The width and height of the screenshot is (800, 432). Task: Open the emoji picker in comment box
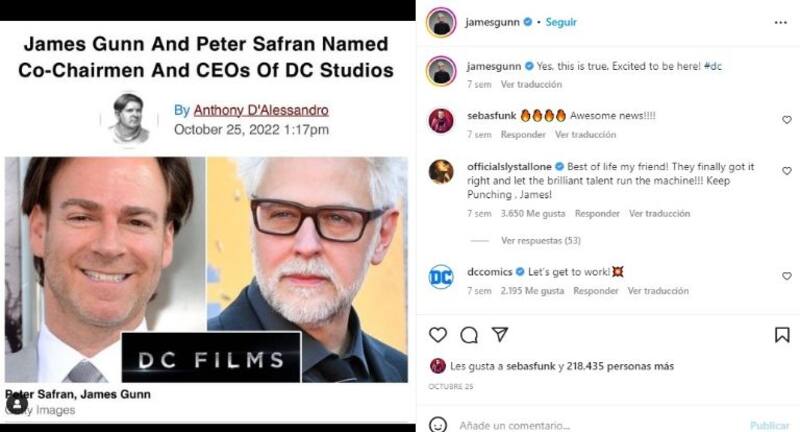point(437,424)
